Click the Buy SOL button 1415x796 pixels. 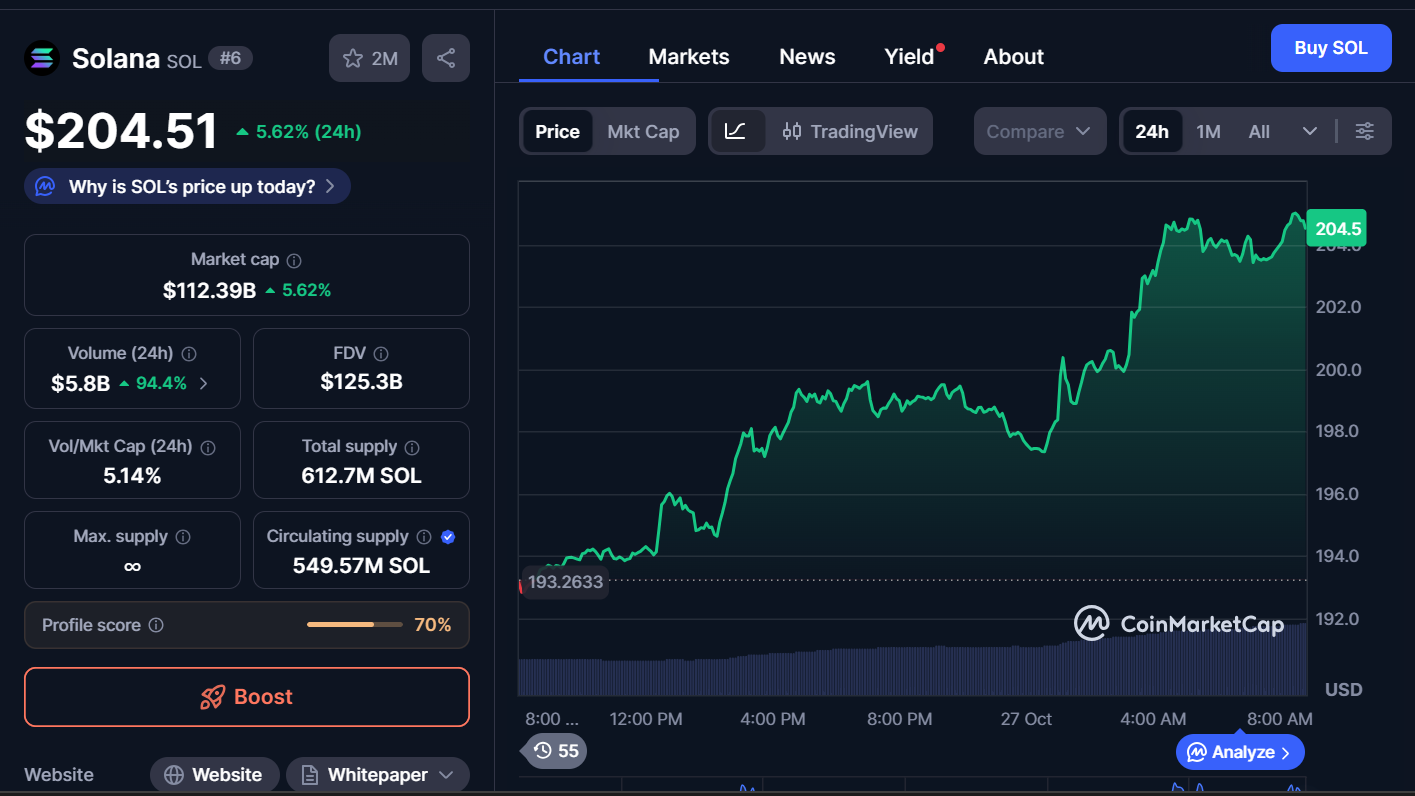(1330, 48)
